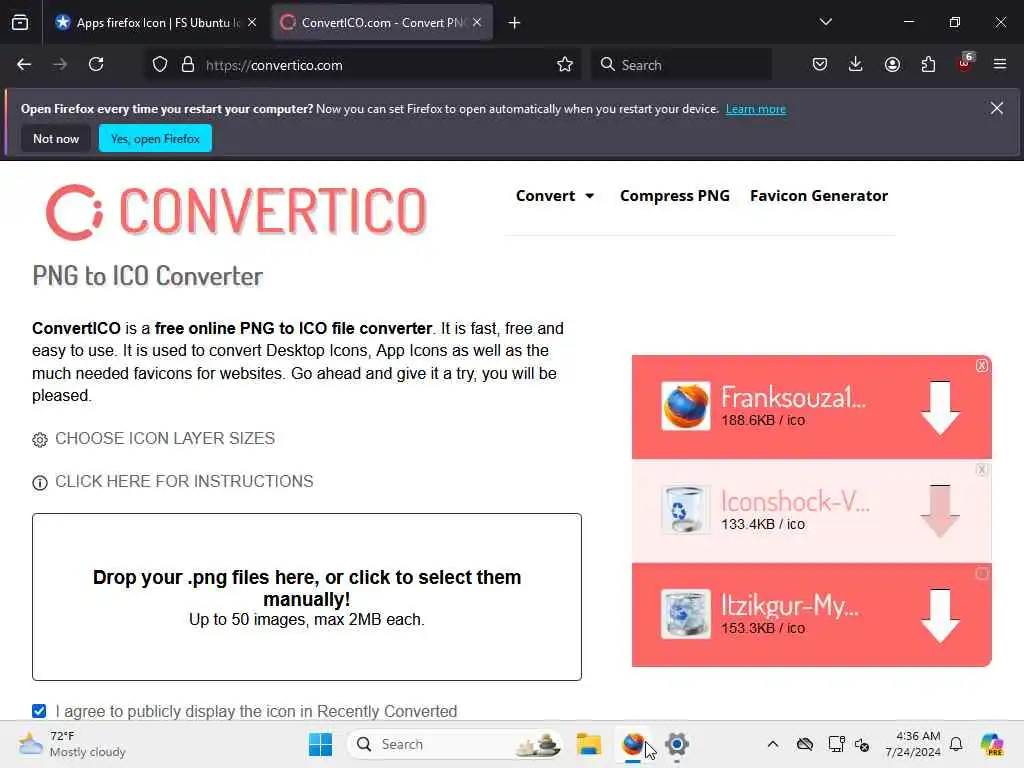Click the taskbar Search box

455,744
